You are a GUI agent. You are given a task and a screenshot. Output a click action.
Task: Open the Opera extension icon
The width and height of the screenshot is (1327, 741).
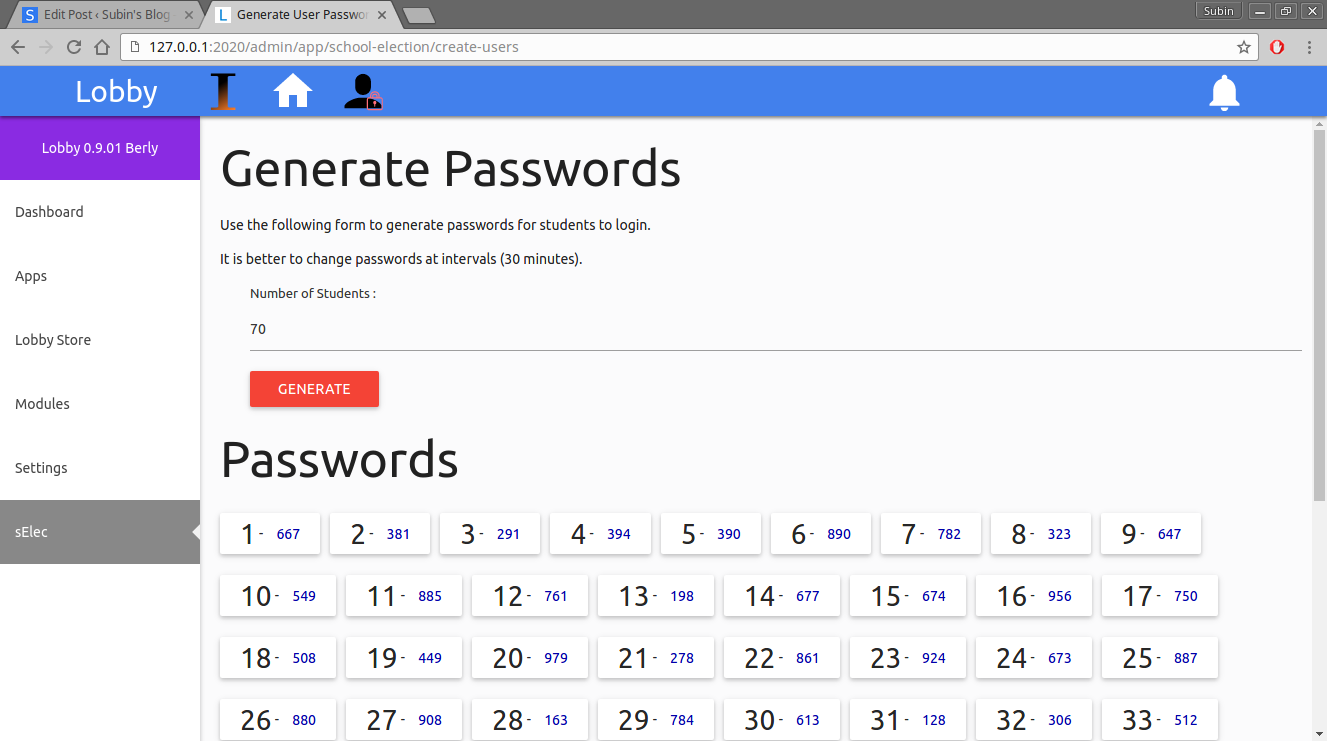pos(1277,47)
